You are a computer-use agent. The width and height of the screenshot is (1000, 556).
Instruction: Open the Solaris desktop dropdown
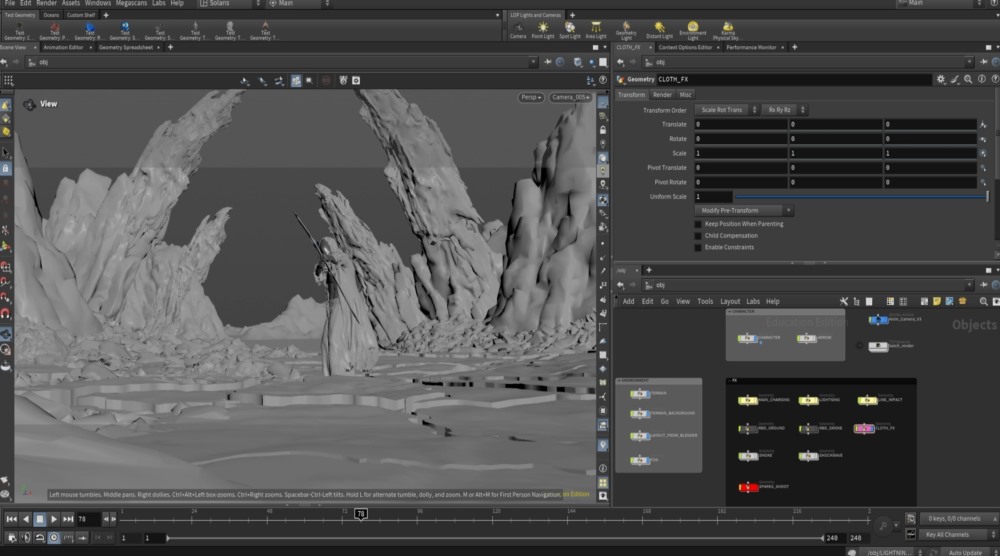point(229,3)
